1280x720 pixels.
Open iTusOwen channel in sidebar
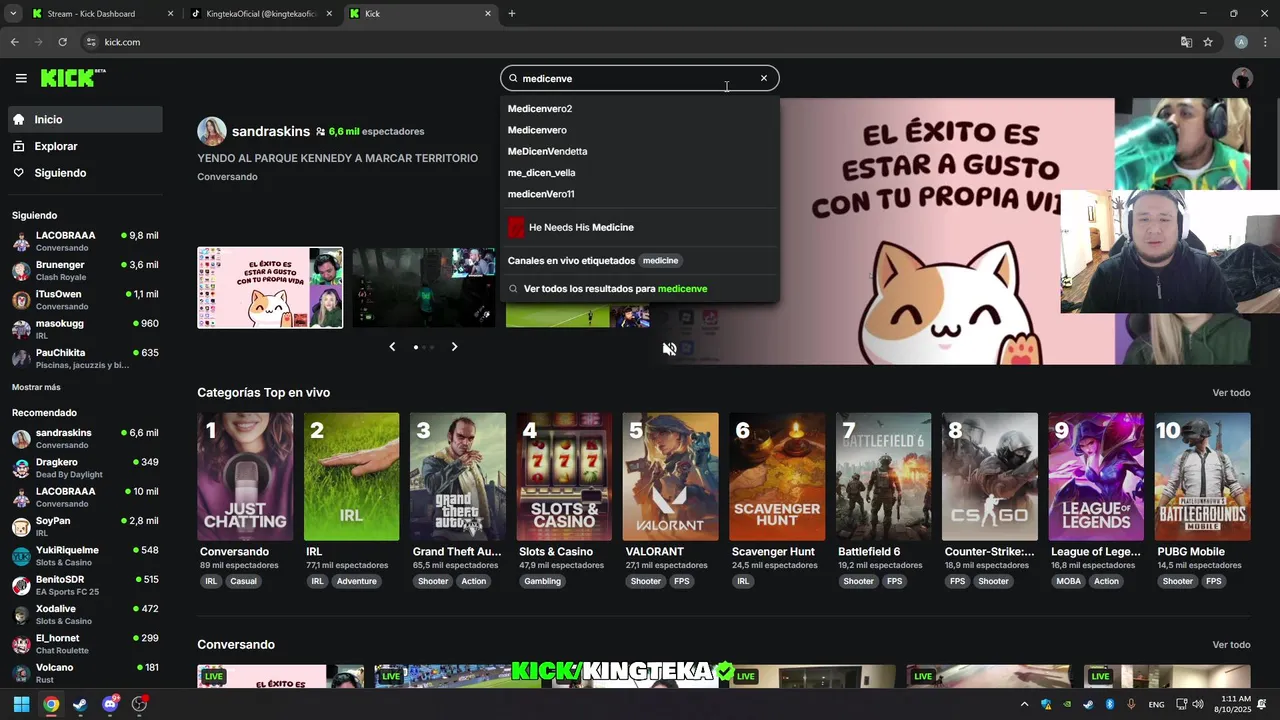pos(85,299)
